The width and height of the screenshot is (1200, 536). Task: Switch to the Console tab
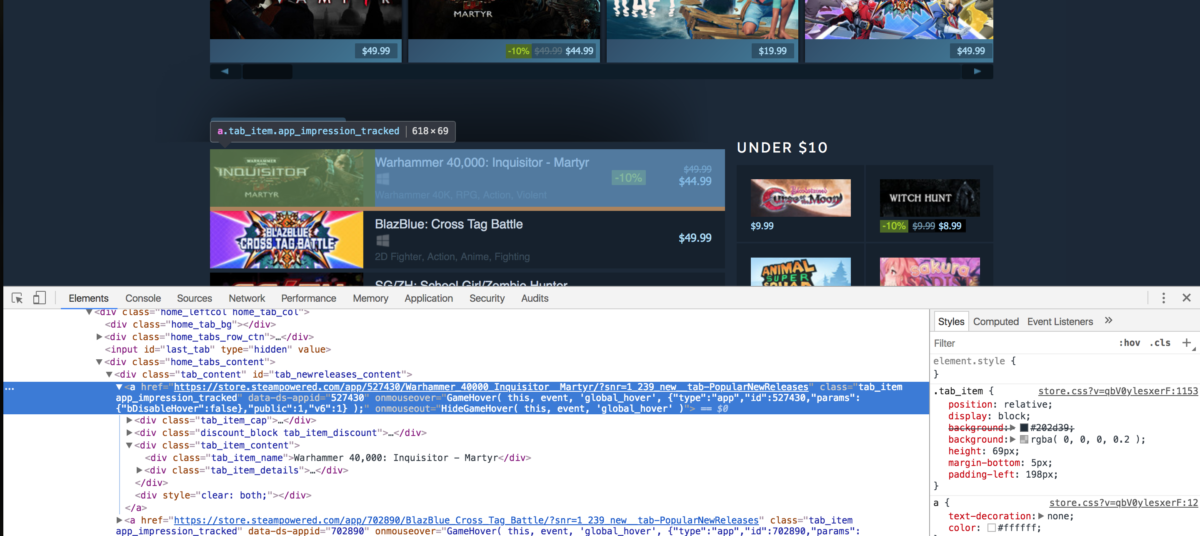pos(143,298)
